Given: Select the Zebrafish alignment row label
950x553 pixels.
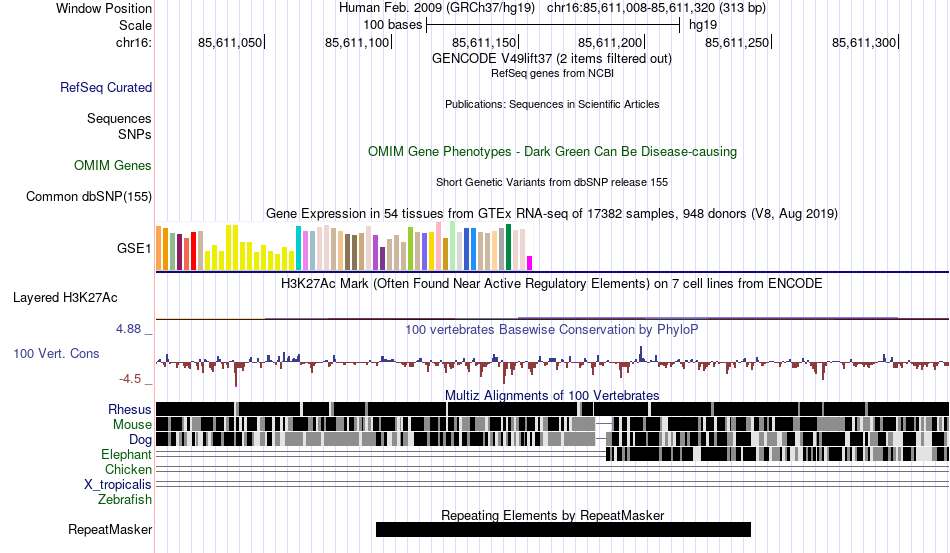Looking at the screenshot, I should 125,500.
